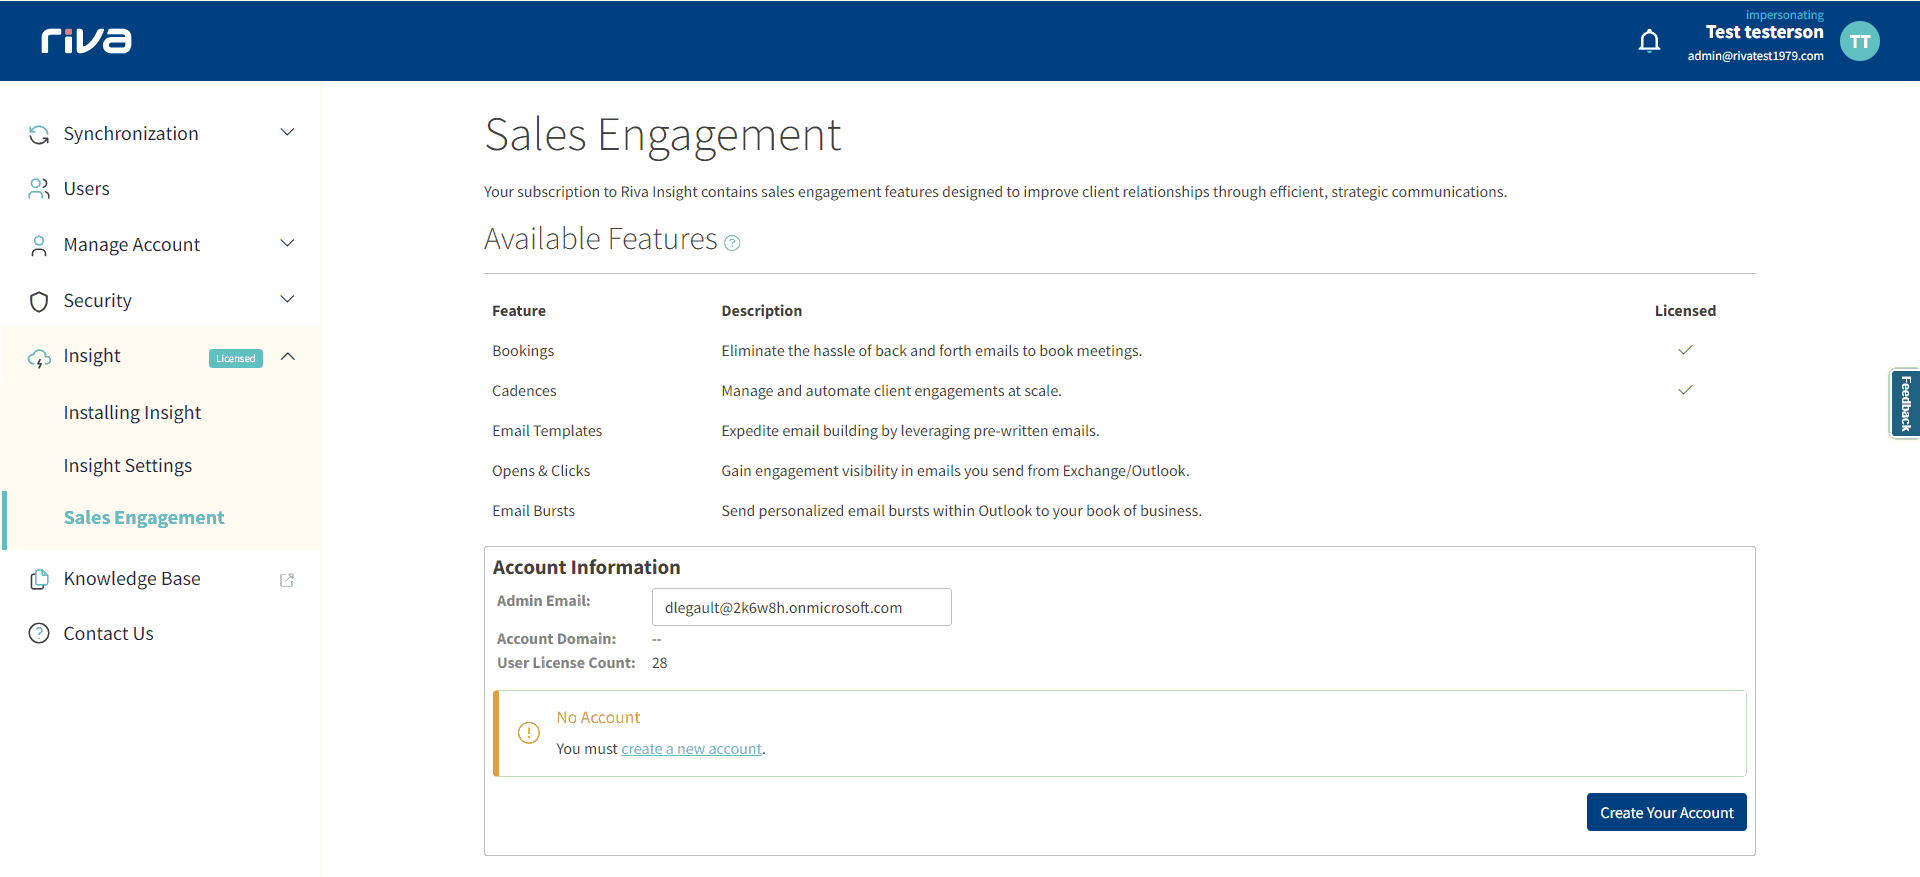This screenshot has width=1920, height=877.
Task: Click the Riva logo
Action: (86, 41)
